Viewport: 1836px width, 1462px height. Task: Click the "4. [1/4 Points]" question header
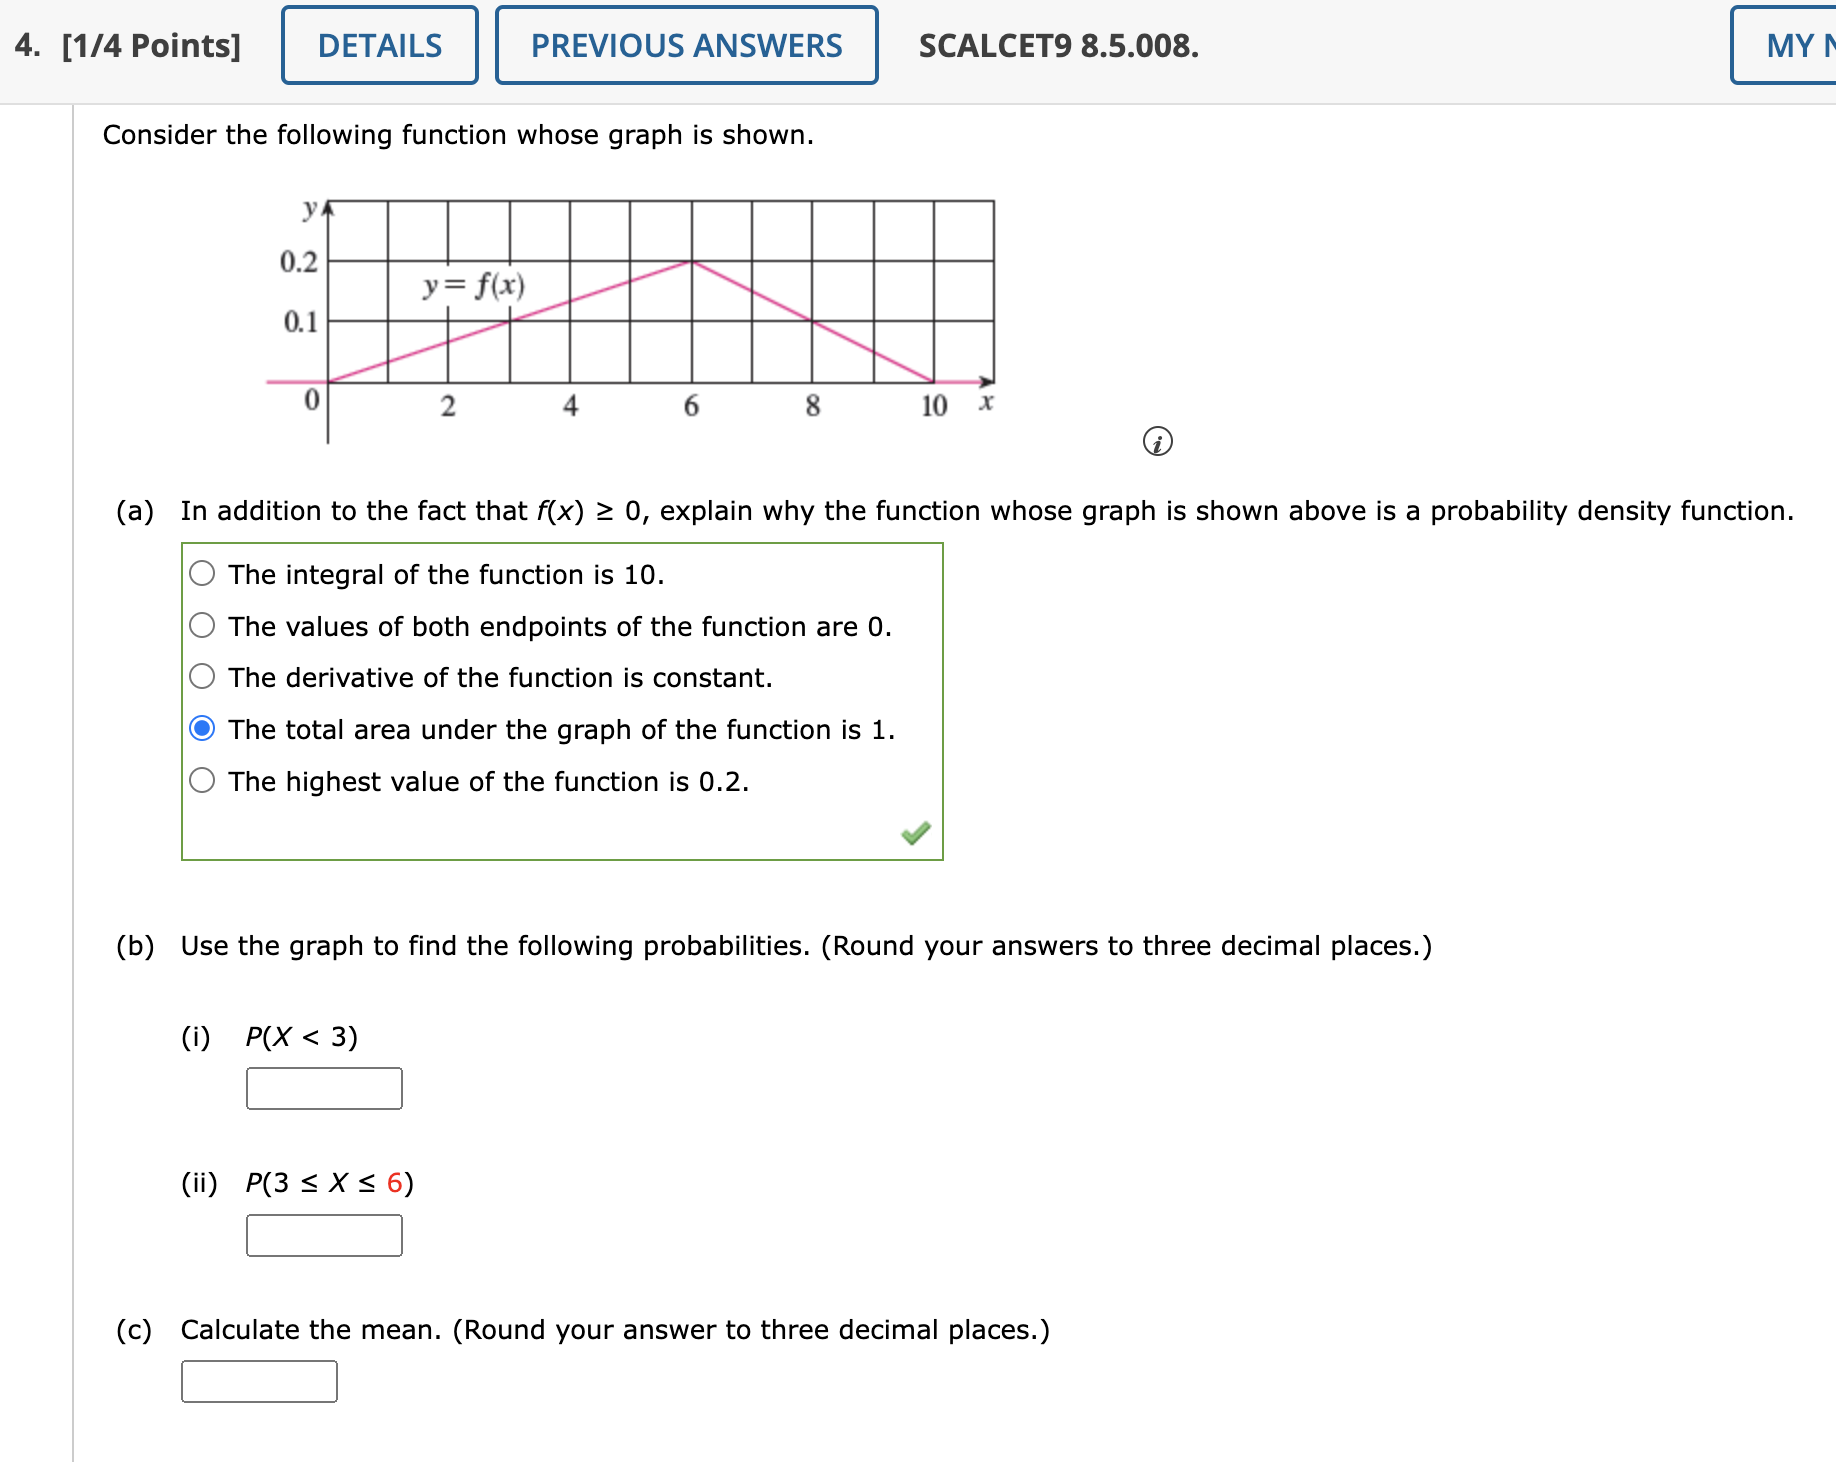(125, 45)
